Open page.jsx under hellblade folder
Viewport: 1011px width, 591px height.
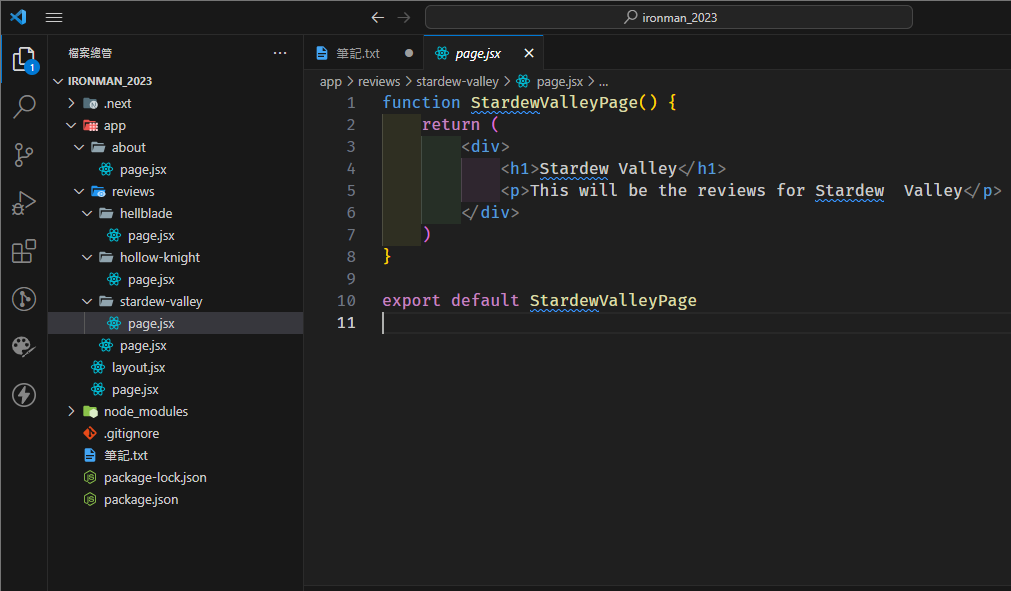[x=151, y=235]
